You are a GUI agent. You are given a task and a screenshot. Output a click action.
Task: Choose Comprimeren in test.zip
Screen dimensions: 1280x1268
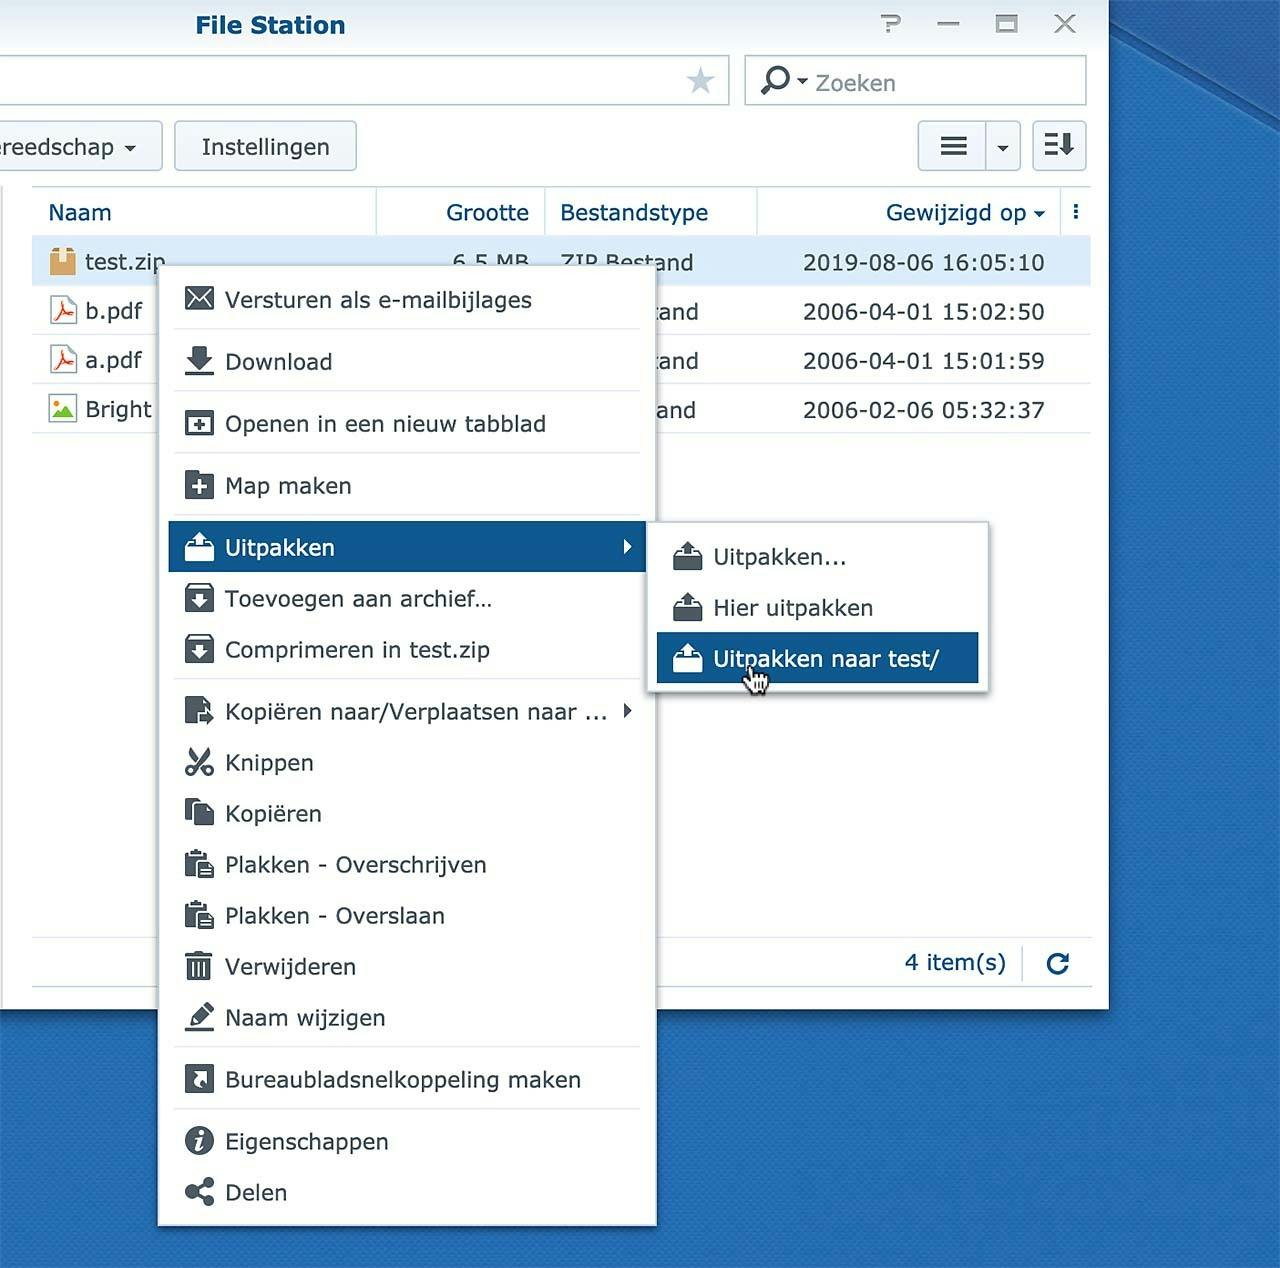[407, 649]
